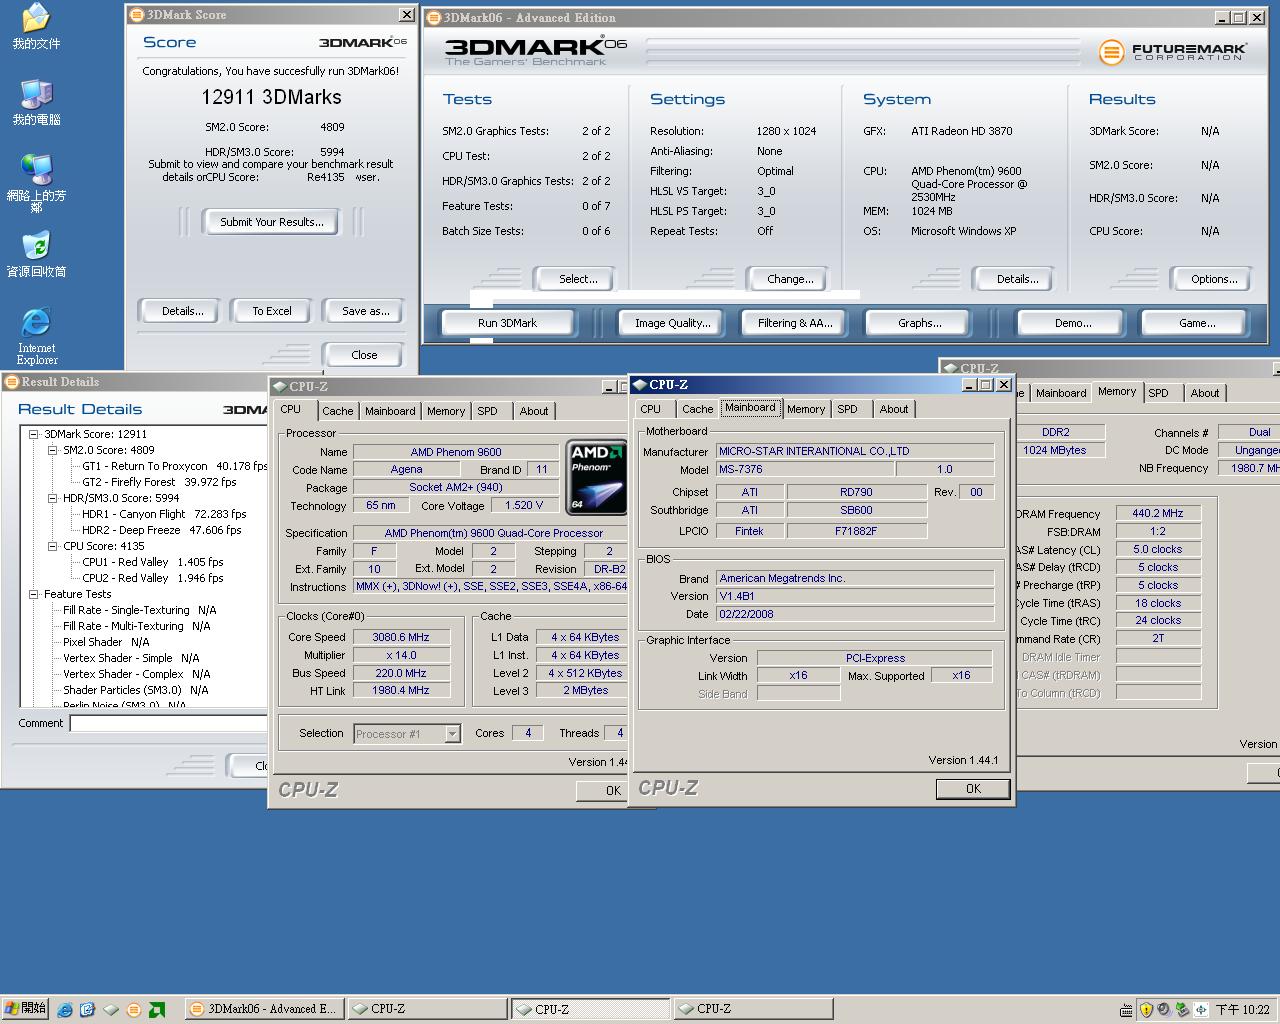Open the SPD tab in front CPU-Z window
The width and height of the screenshot is (1280, 1024).
coord(847,409)
